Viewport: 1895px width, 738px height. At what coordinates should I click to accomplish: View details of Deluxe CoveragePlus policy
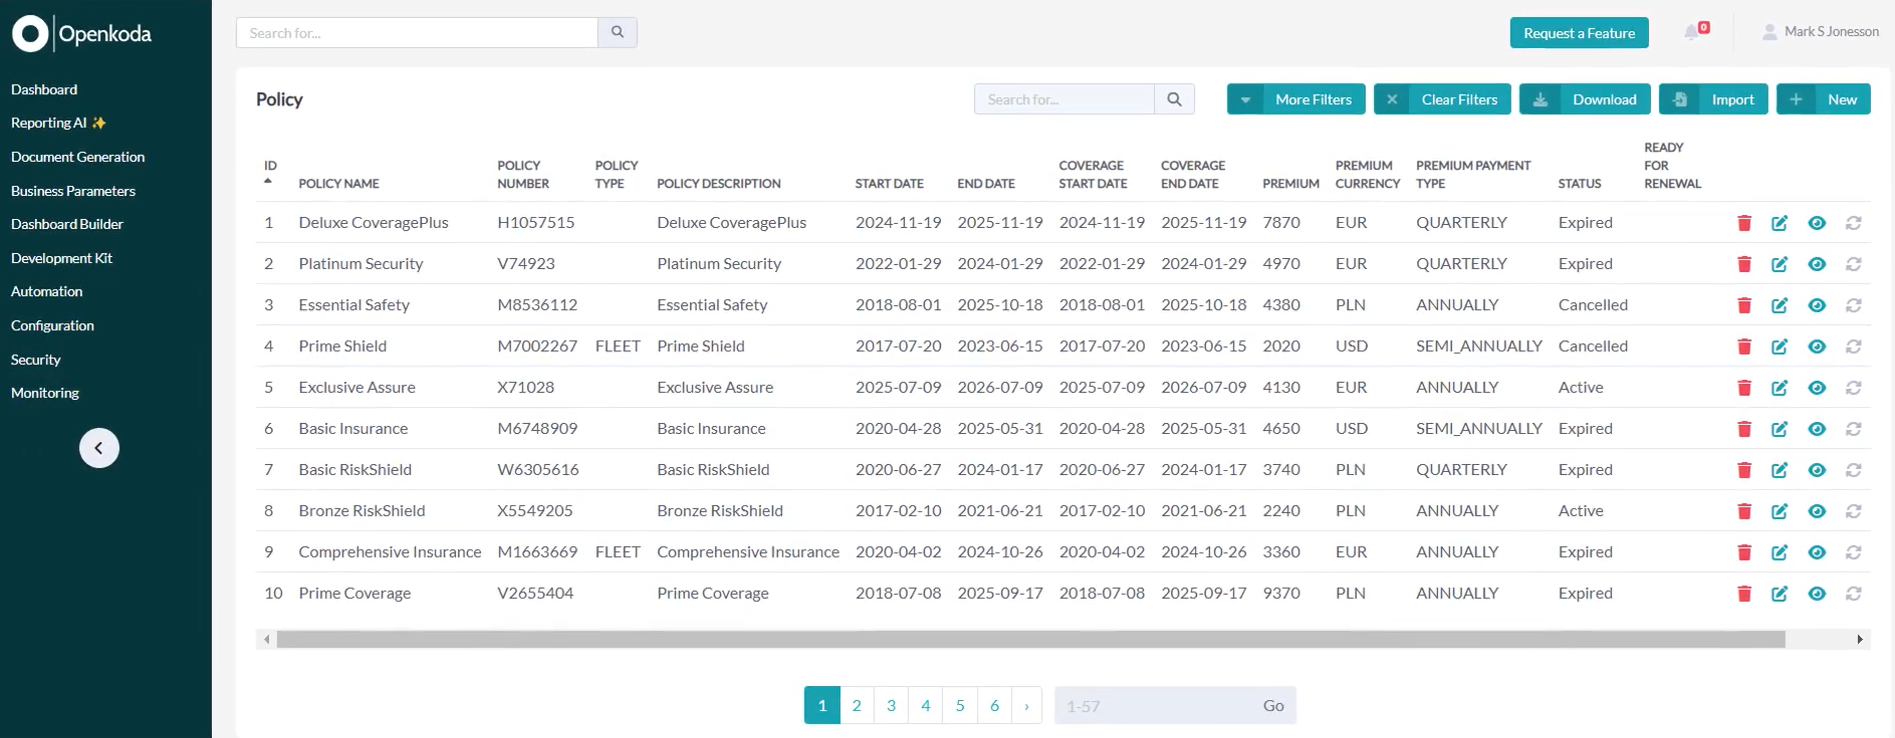tap(1817, 223)
